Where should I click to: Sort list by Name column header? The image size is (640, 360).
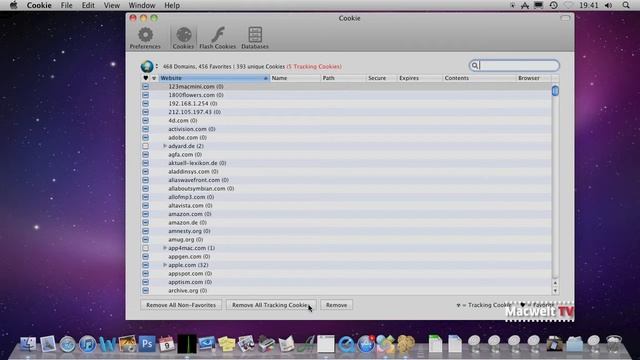point(296,78)
